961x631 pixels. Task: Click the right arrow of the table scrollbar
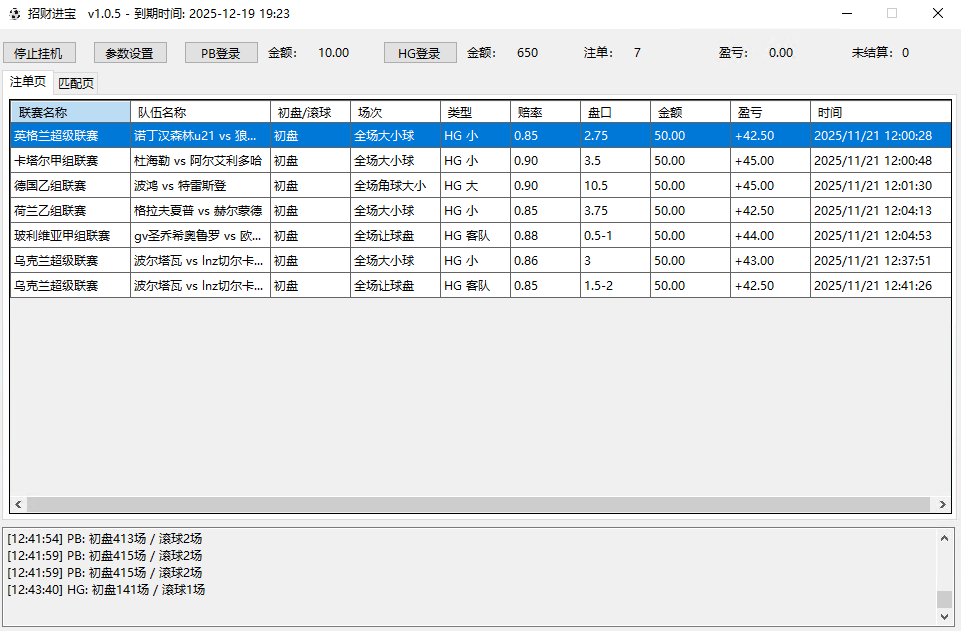[944, 505]
